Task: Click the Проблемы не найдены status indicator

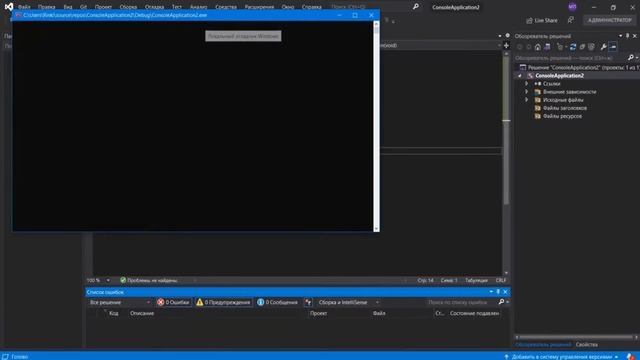Action: [x=149, y=280]
